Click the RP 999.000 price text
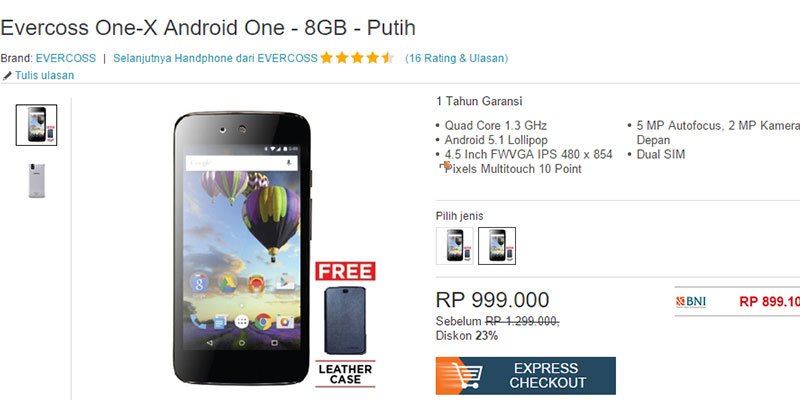This screenshot has height=400, width=800. point(492,300)
